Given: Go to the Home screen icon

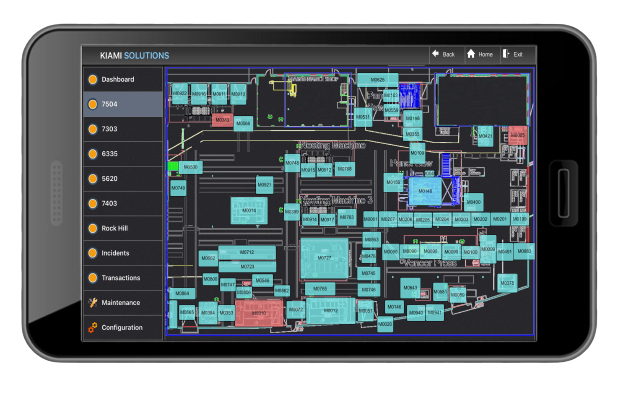Looking at the screenshot, I should (471, 54).
